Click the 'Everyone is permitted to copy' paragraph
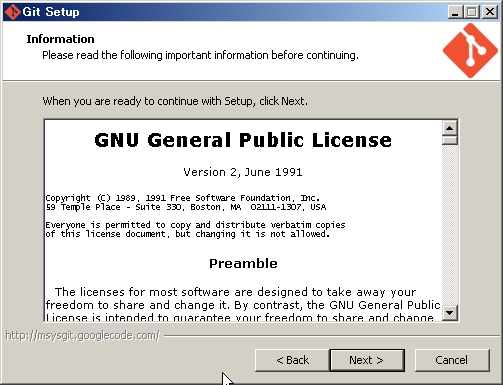503x385 pixels. pyautogui.click(x=195, y=229)
